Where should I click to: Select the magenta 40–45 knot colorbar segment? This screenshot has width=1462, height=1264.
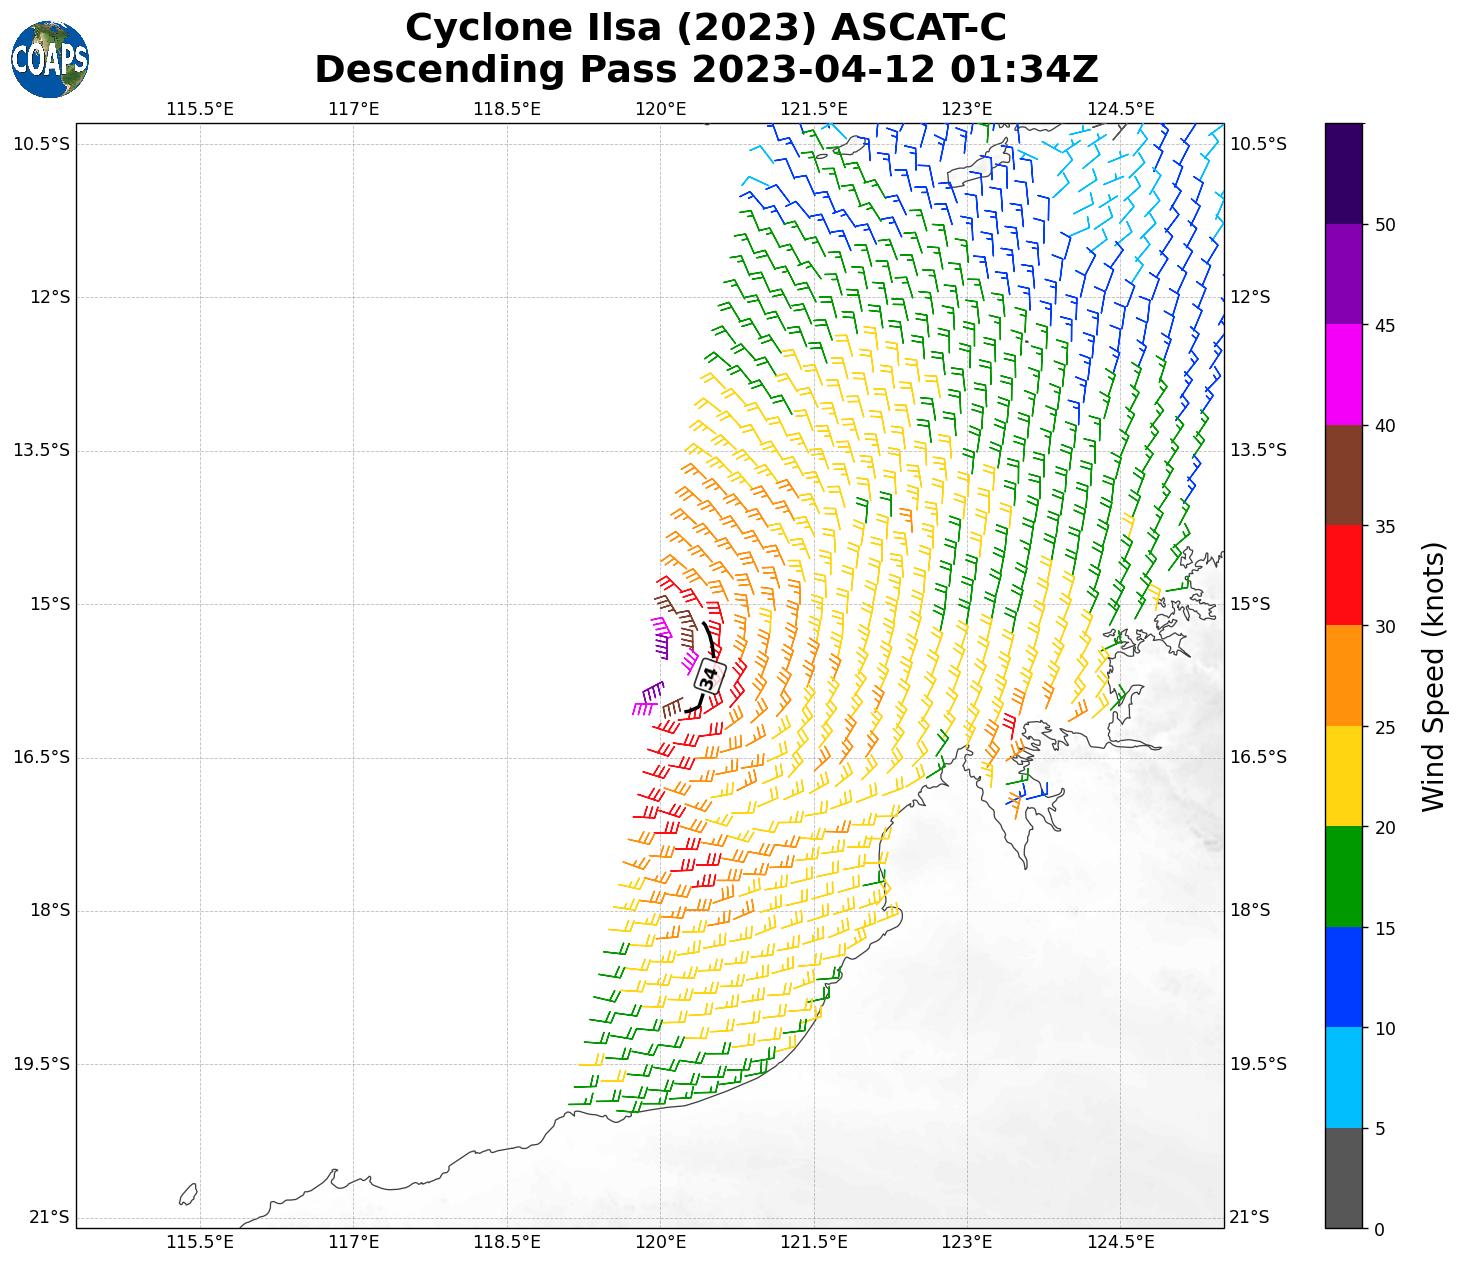click(1343, 375)
